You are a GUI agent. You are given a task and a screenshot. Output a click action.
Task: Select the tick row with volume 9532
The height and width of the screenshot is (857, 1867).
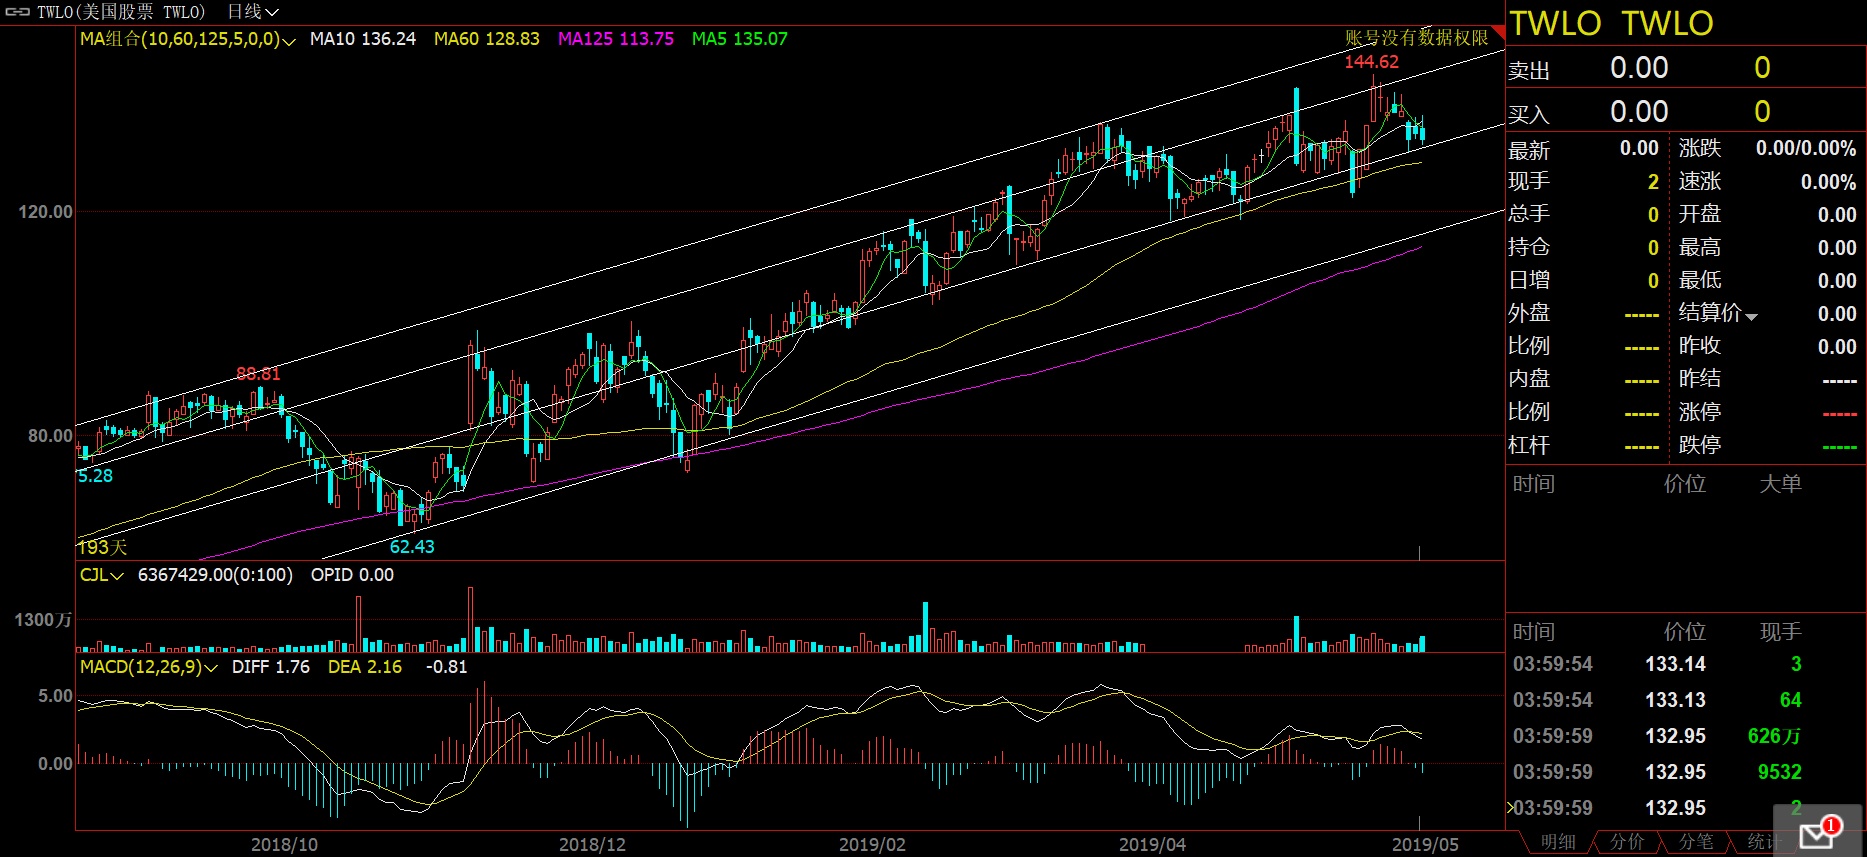click(x=1686, y=772)
